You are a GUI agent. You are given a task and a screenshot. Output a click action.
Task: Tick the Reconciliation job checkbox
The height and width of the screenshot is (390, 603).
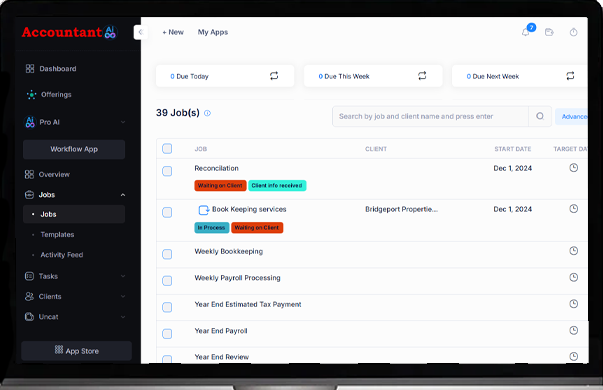(167, 171)
